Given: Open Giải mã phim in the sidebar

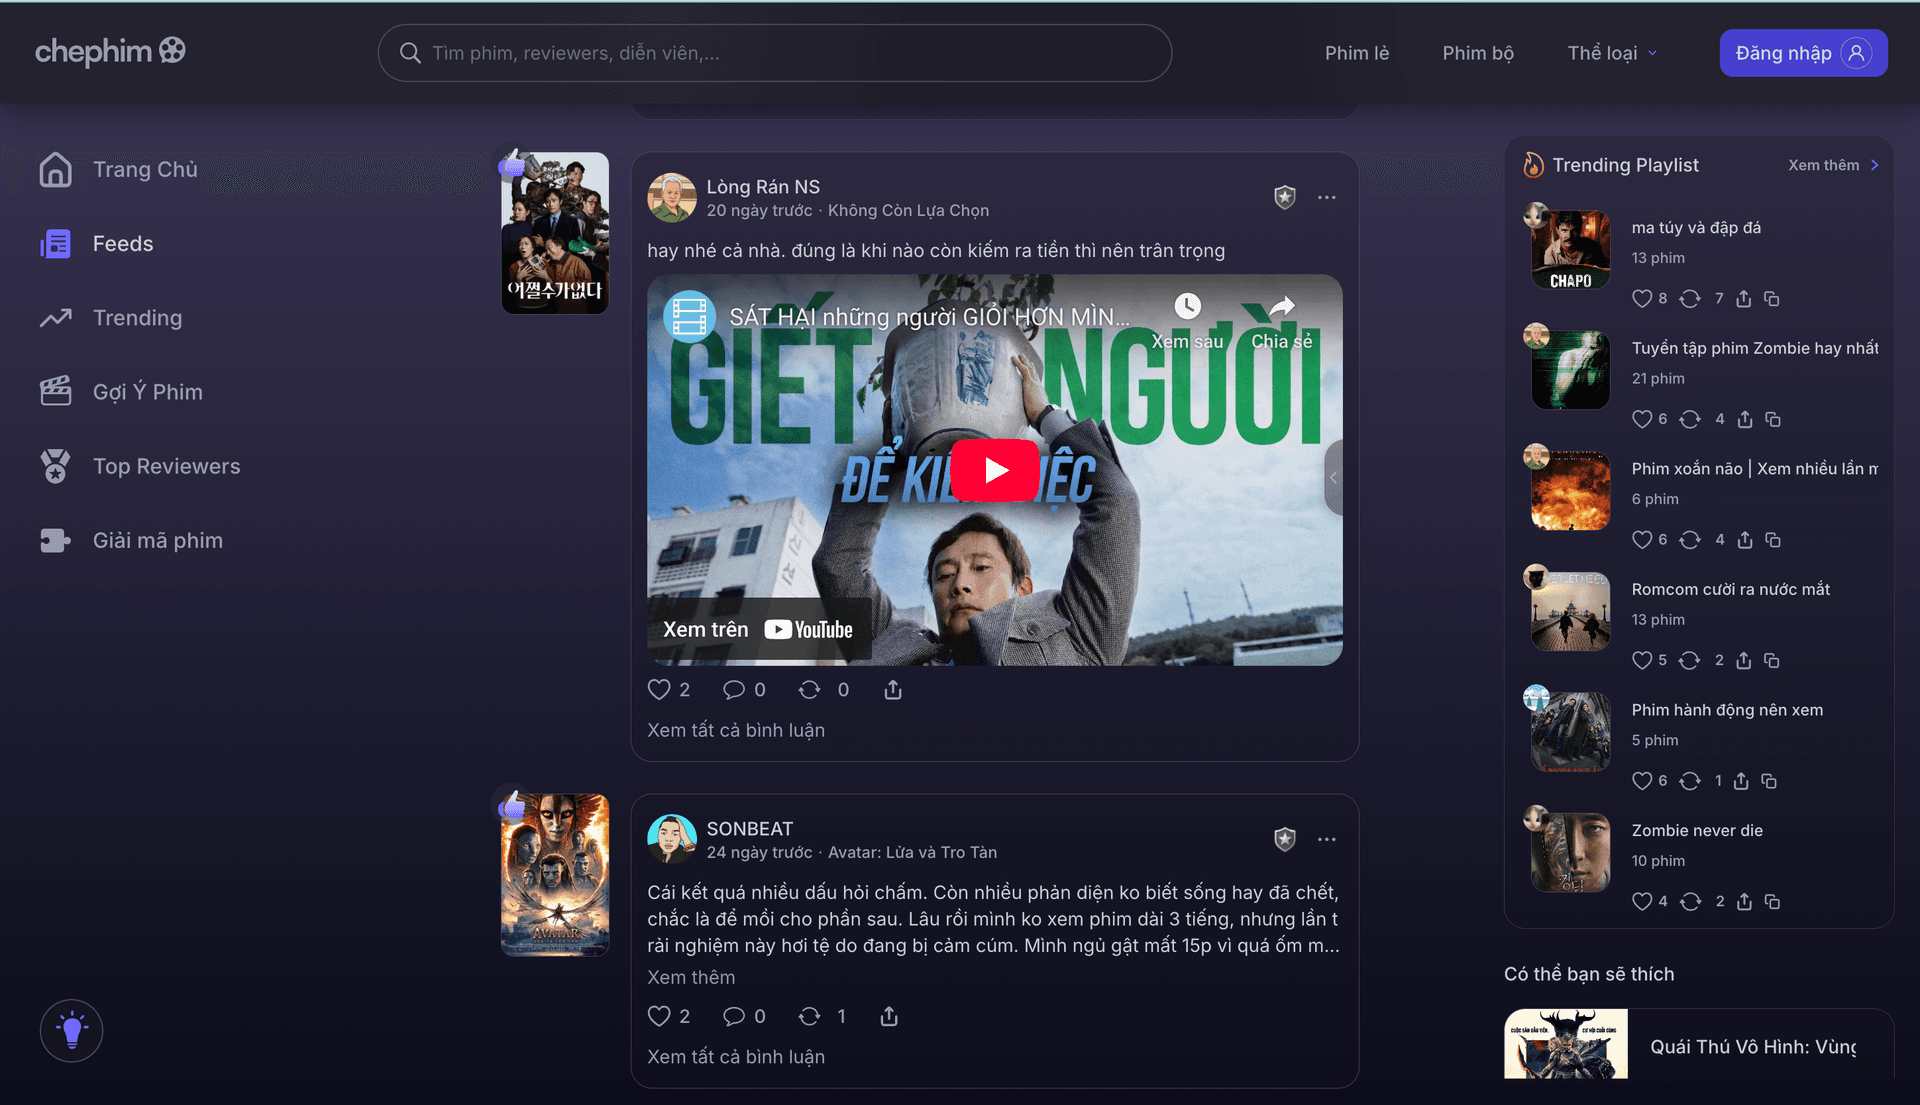Looking at the screenshot, I should tap(56, 540).
